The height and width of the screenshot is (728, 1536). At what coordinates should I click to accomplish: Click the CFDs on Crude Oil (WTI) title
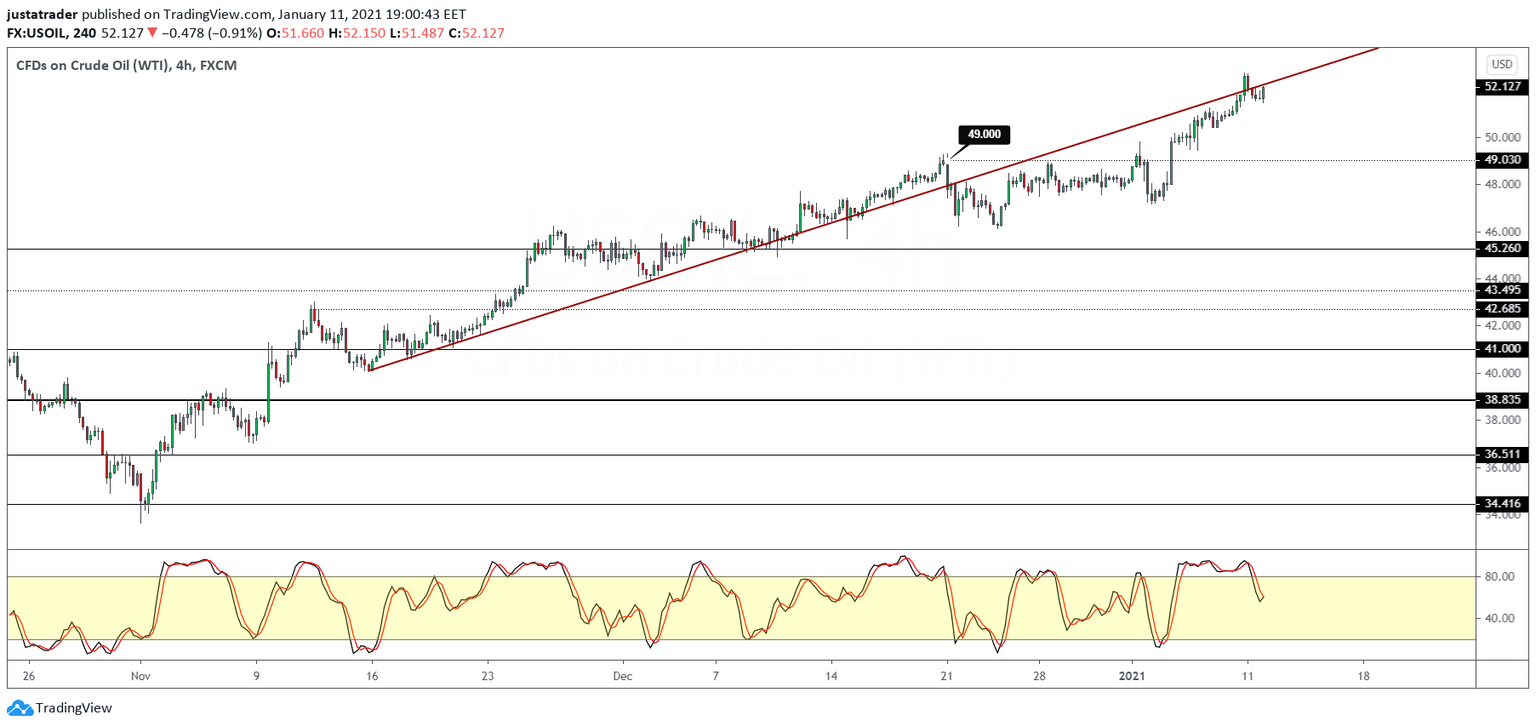tap(123, 65)
